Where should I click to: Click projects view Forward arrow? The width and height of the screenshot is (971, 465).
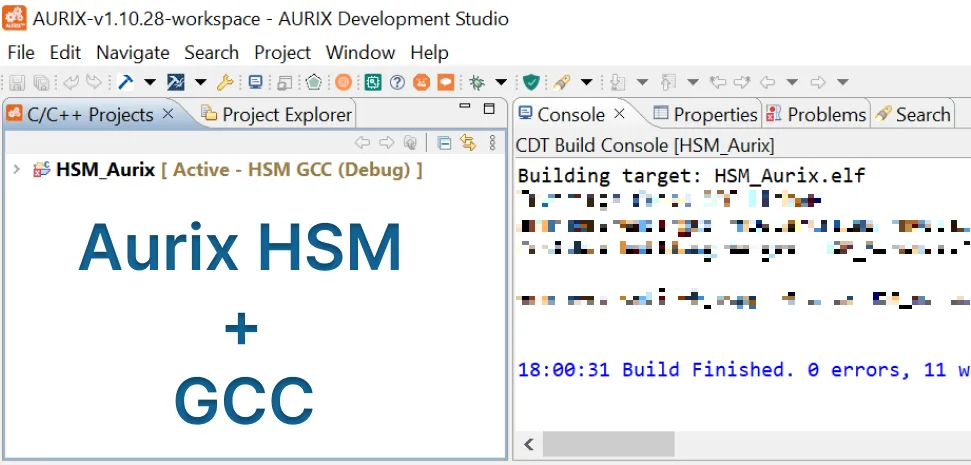pyautogui.click(x=386, y=144)
